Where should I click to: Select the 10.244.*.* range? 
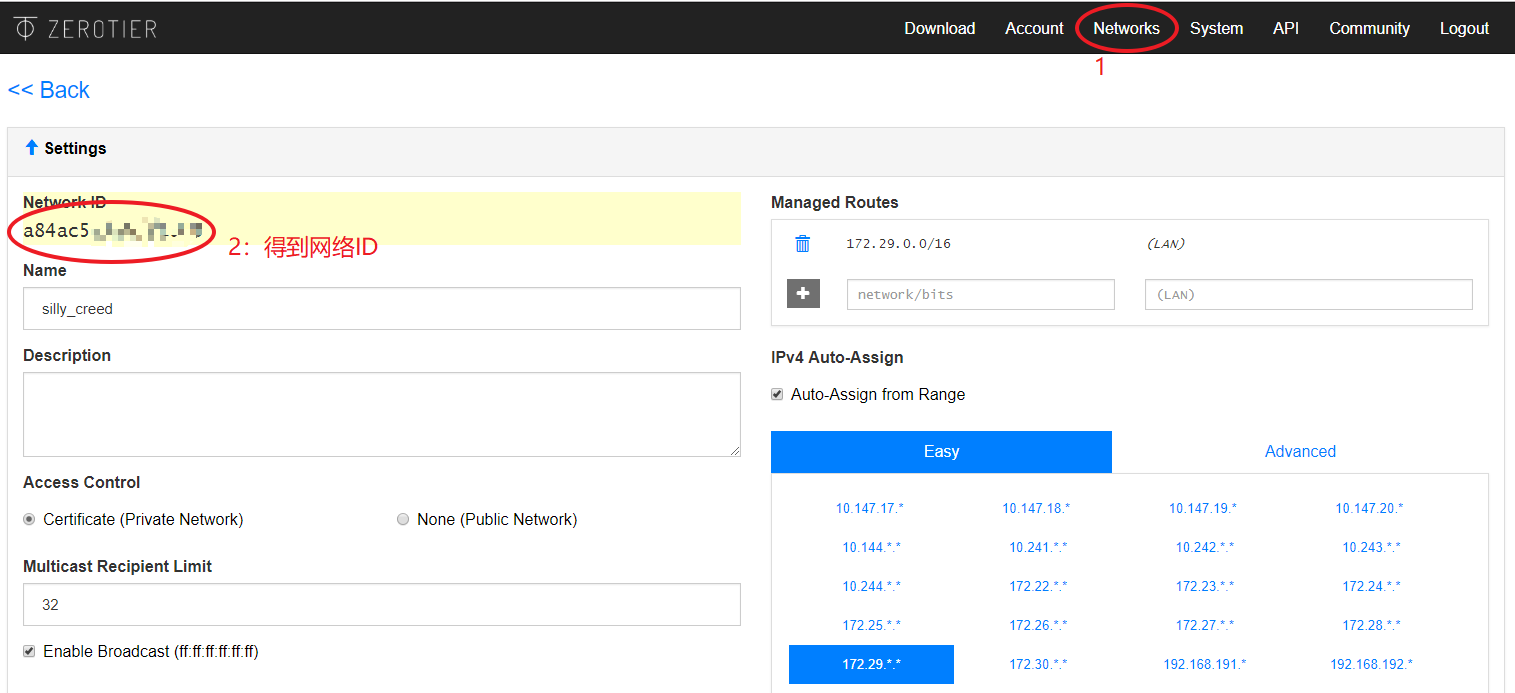coord(871,586)
